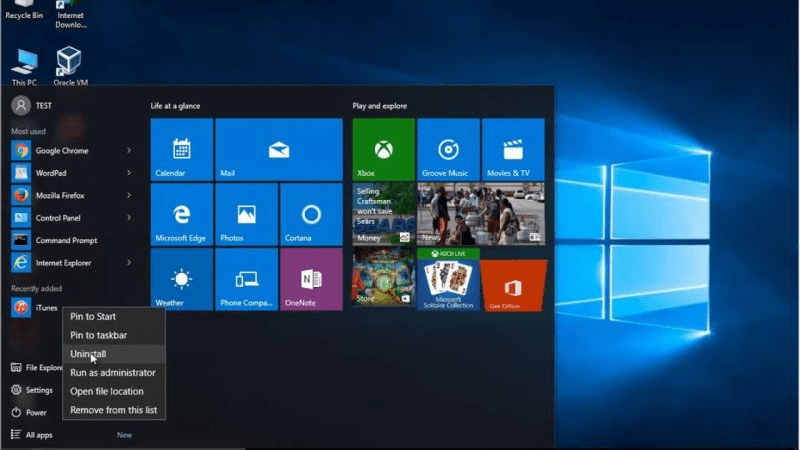Open the Calendar tile

tap(181, 149)
